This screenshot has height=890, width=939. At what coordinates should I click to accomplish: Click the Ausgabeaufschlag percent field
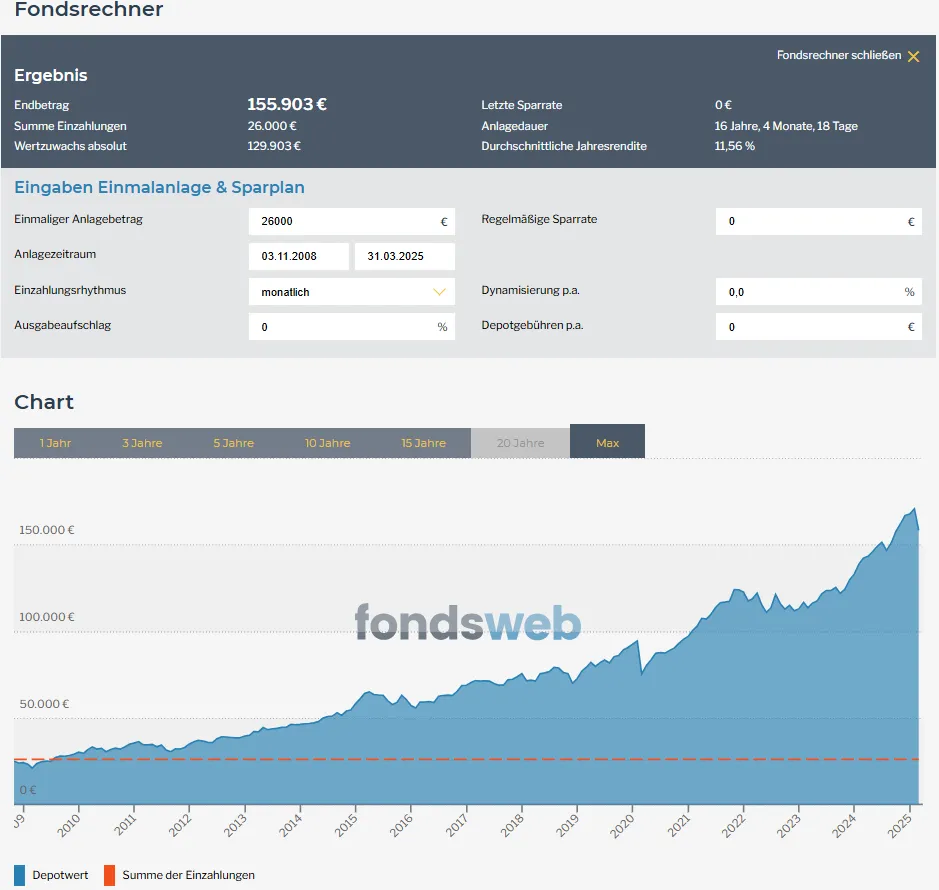coord(340,327)
